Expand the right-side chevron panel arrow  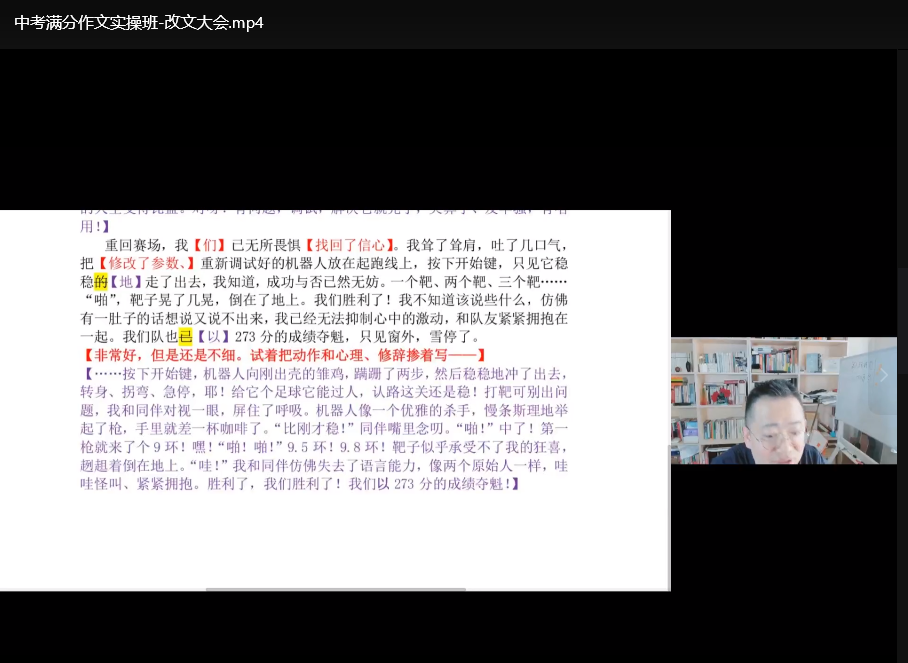(x=884, y=375)
